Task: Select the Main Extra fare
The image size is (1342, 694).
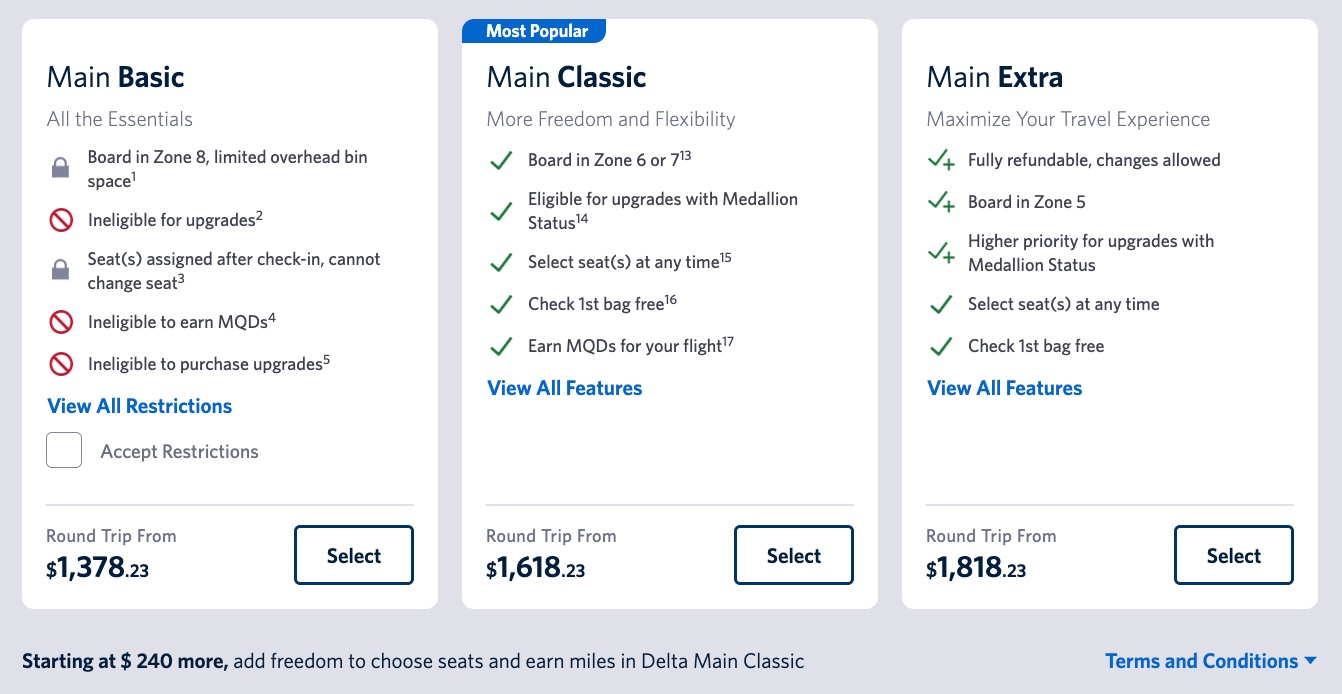Action: tap(1233, 555)
